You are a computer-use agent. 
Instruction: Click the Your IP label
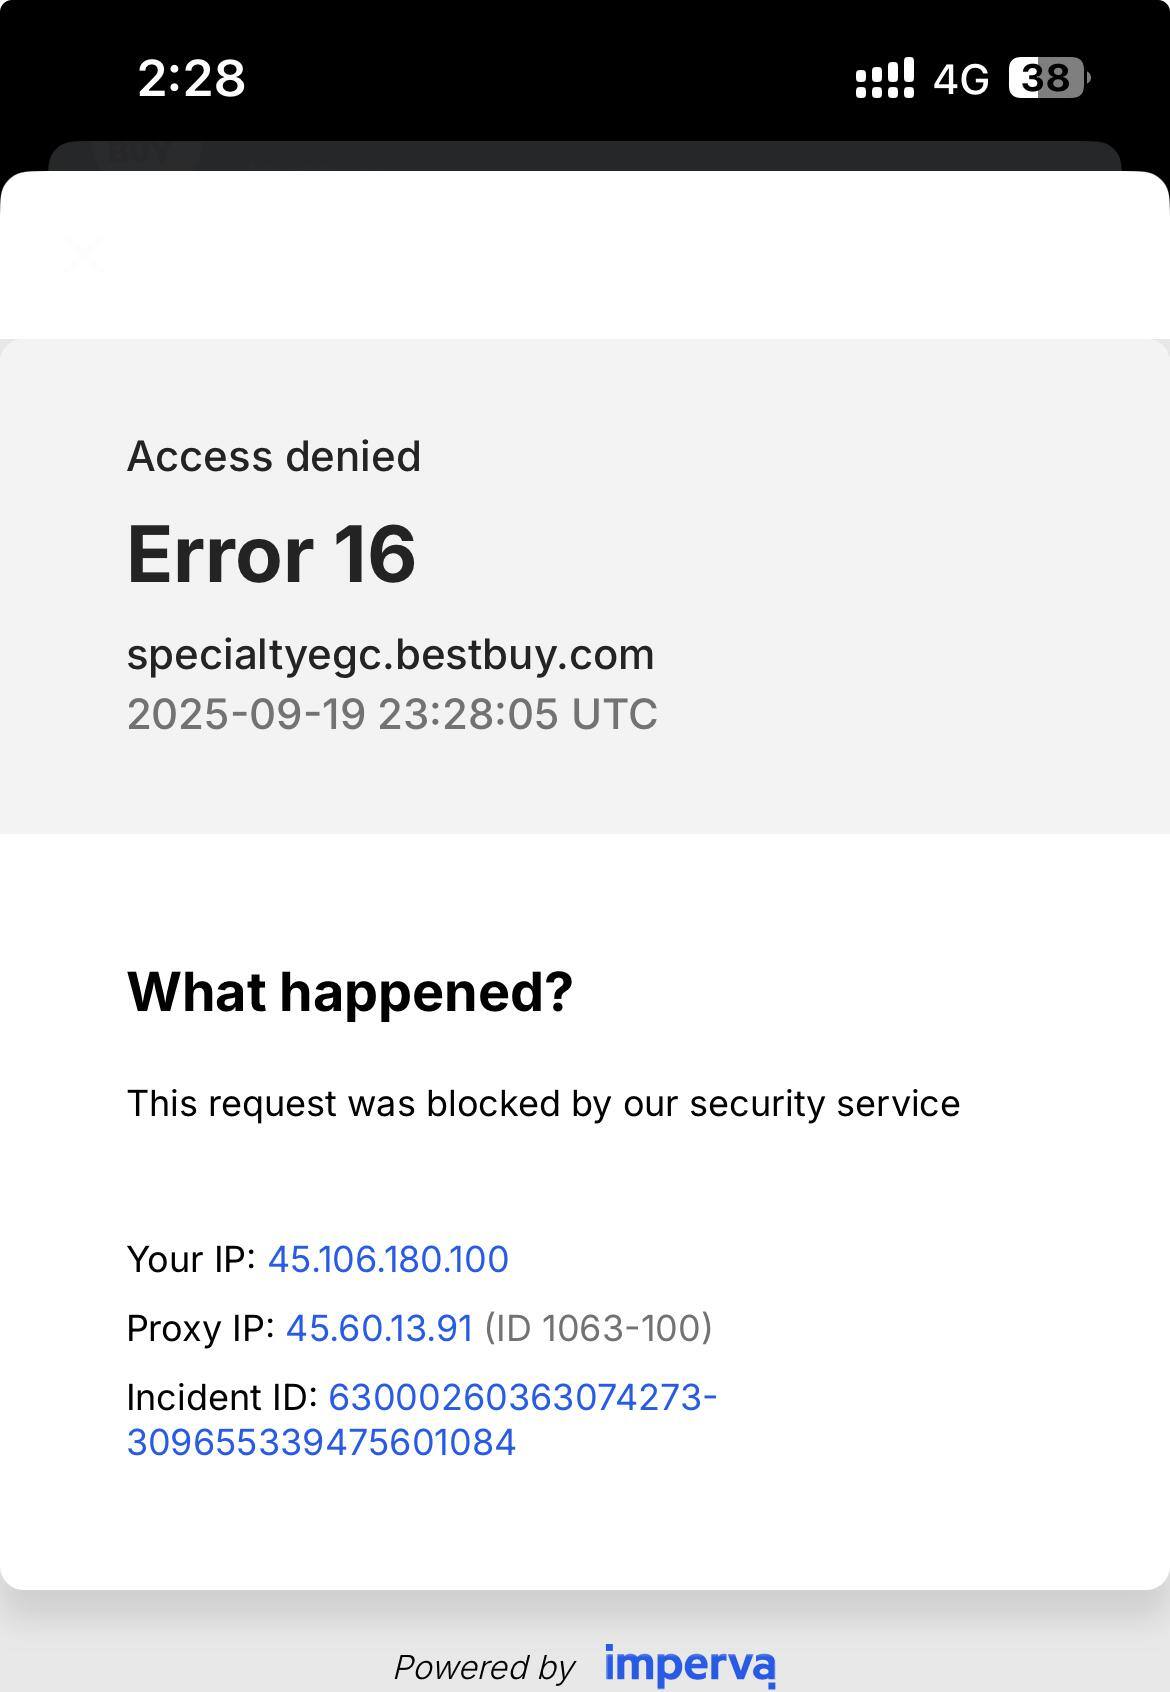click(x=191, y=1259)
